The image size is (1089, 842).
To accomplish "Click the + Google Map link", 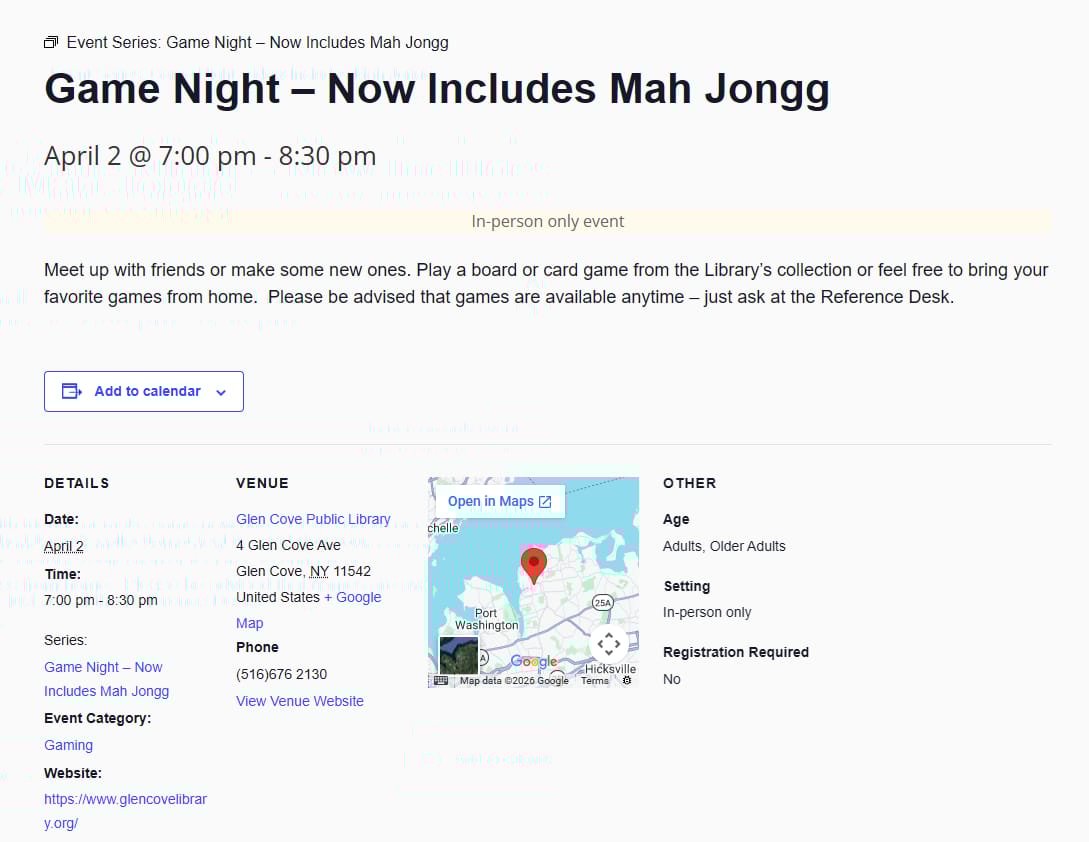I will 352,597.
